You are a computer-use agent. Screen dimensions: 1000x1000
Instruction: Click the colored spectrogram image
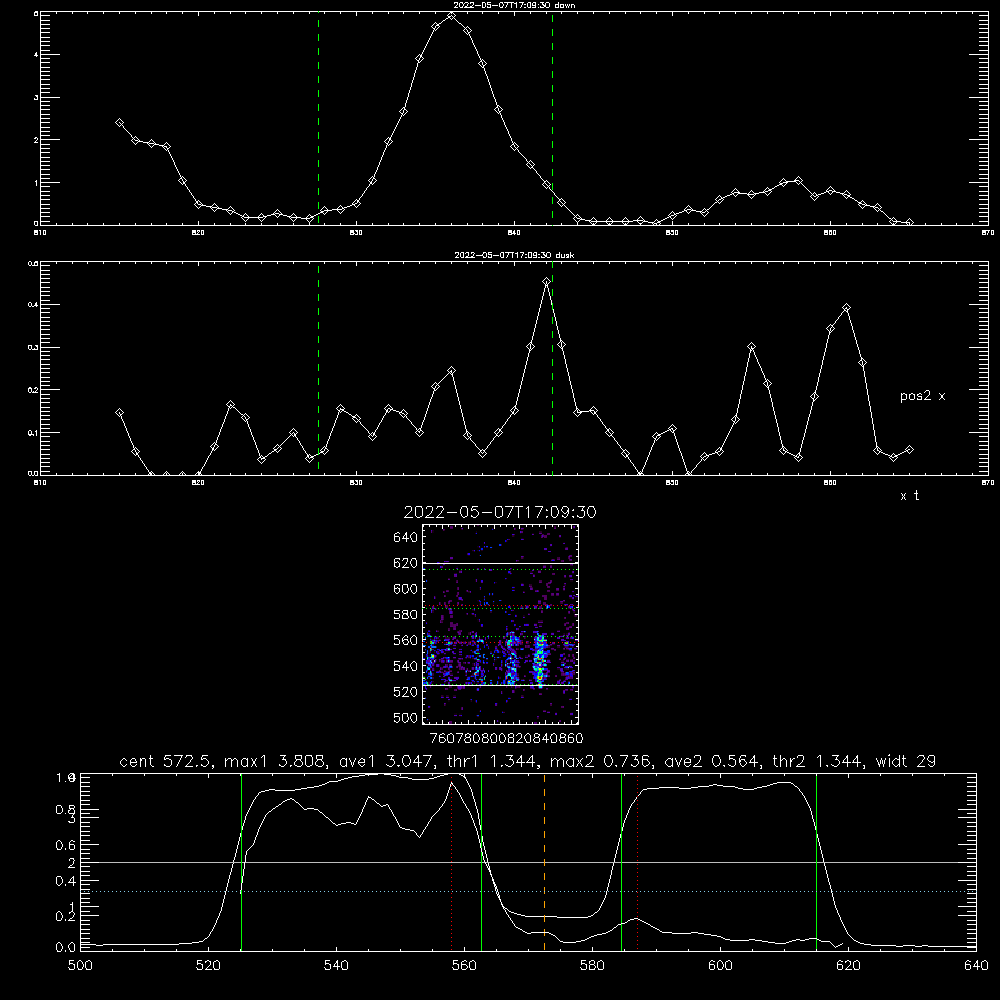click(501, 624)
